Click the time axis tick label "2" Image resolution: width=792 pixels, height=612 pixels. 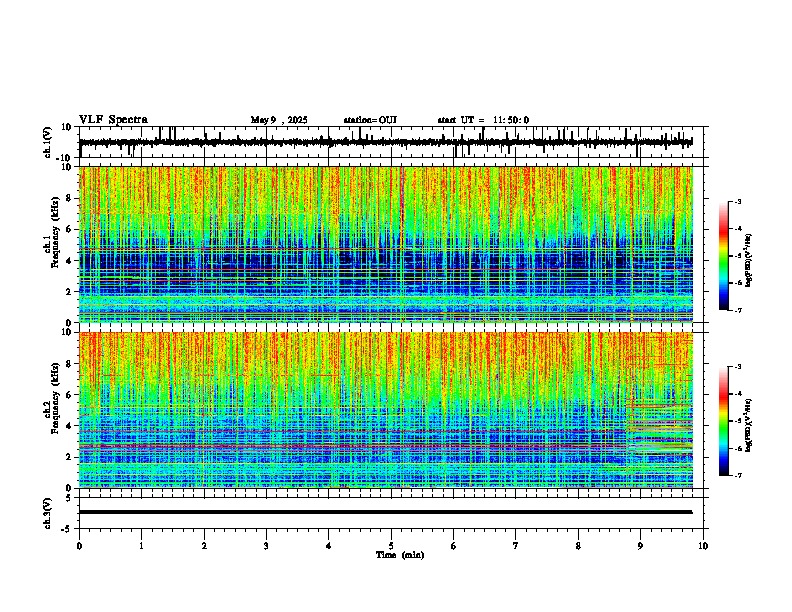[204, 546]
